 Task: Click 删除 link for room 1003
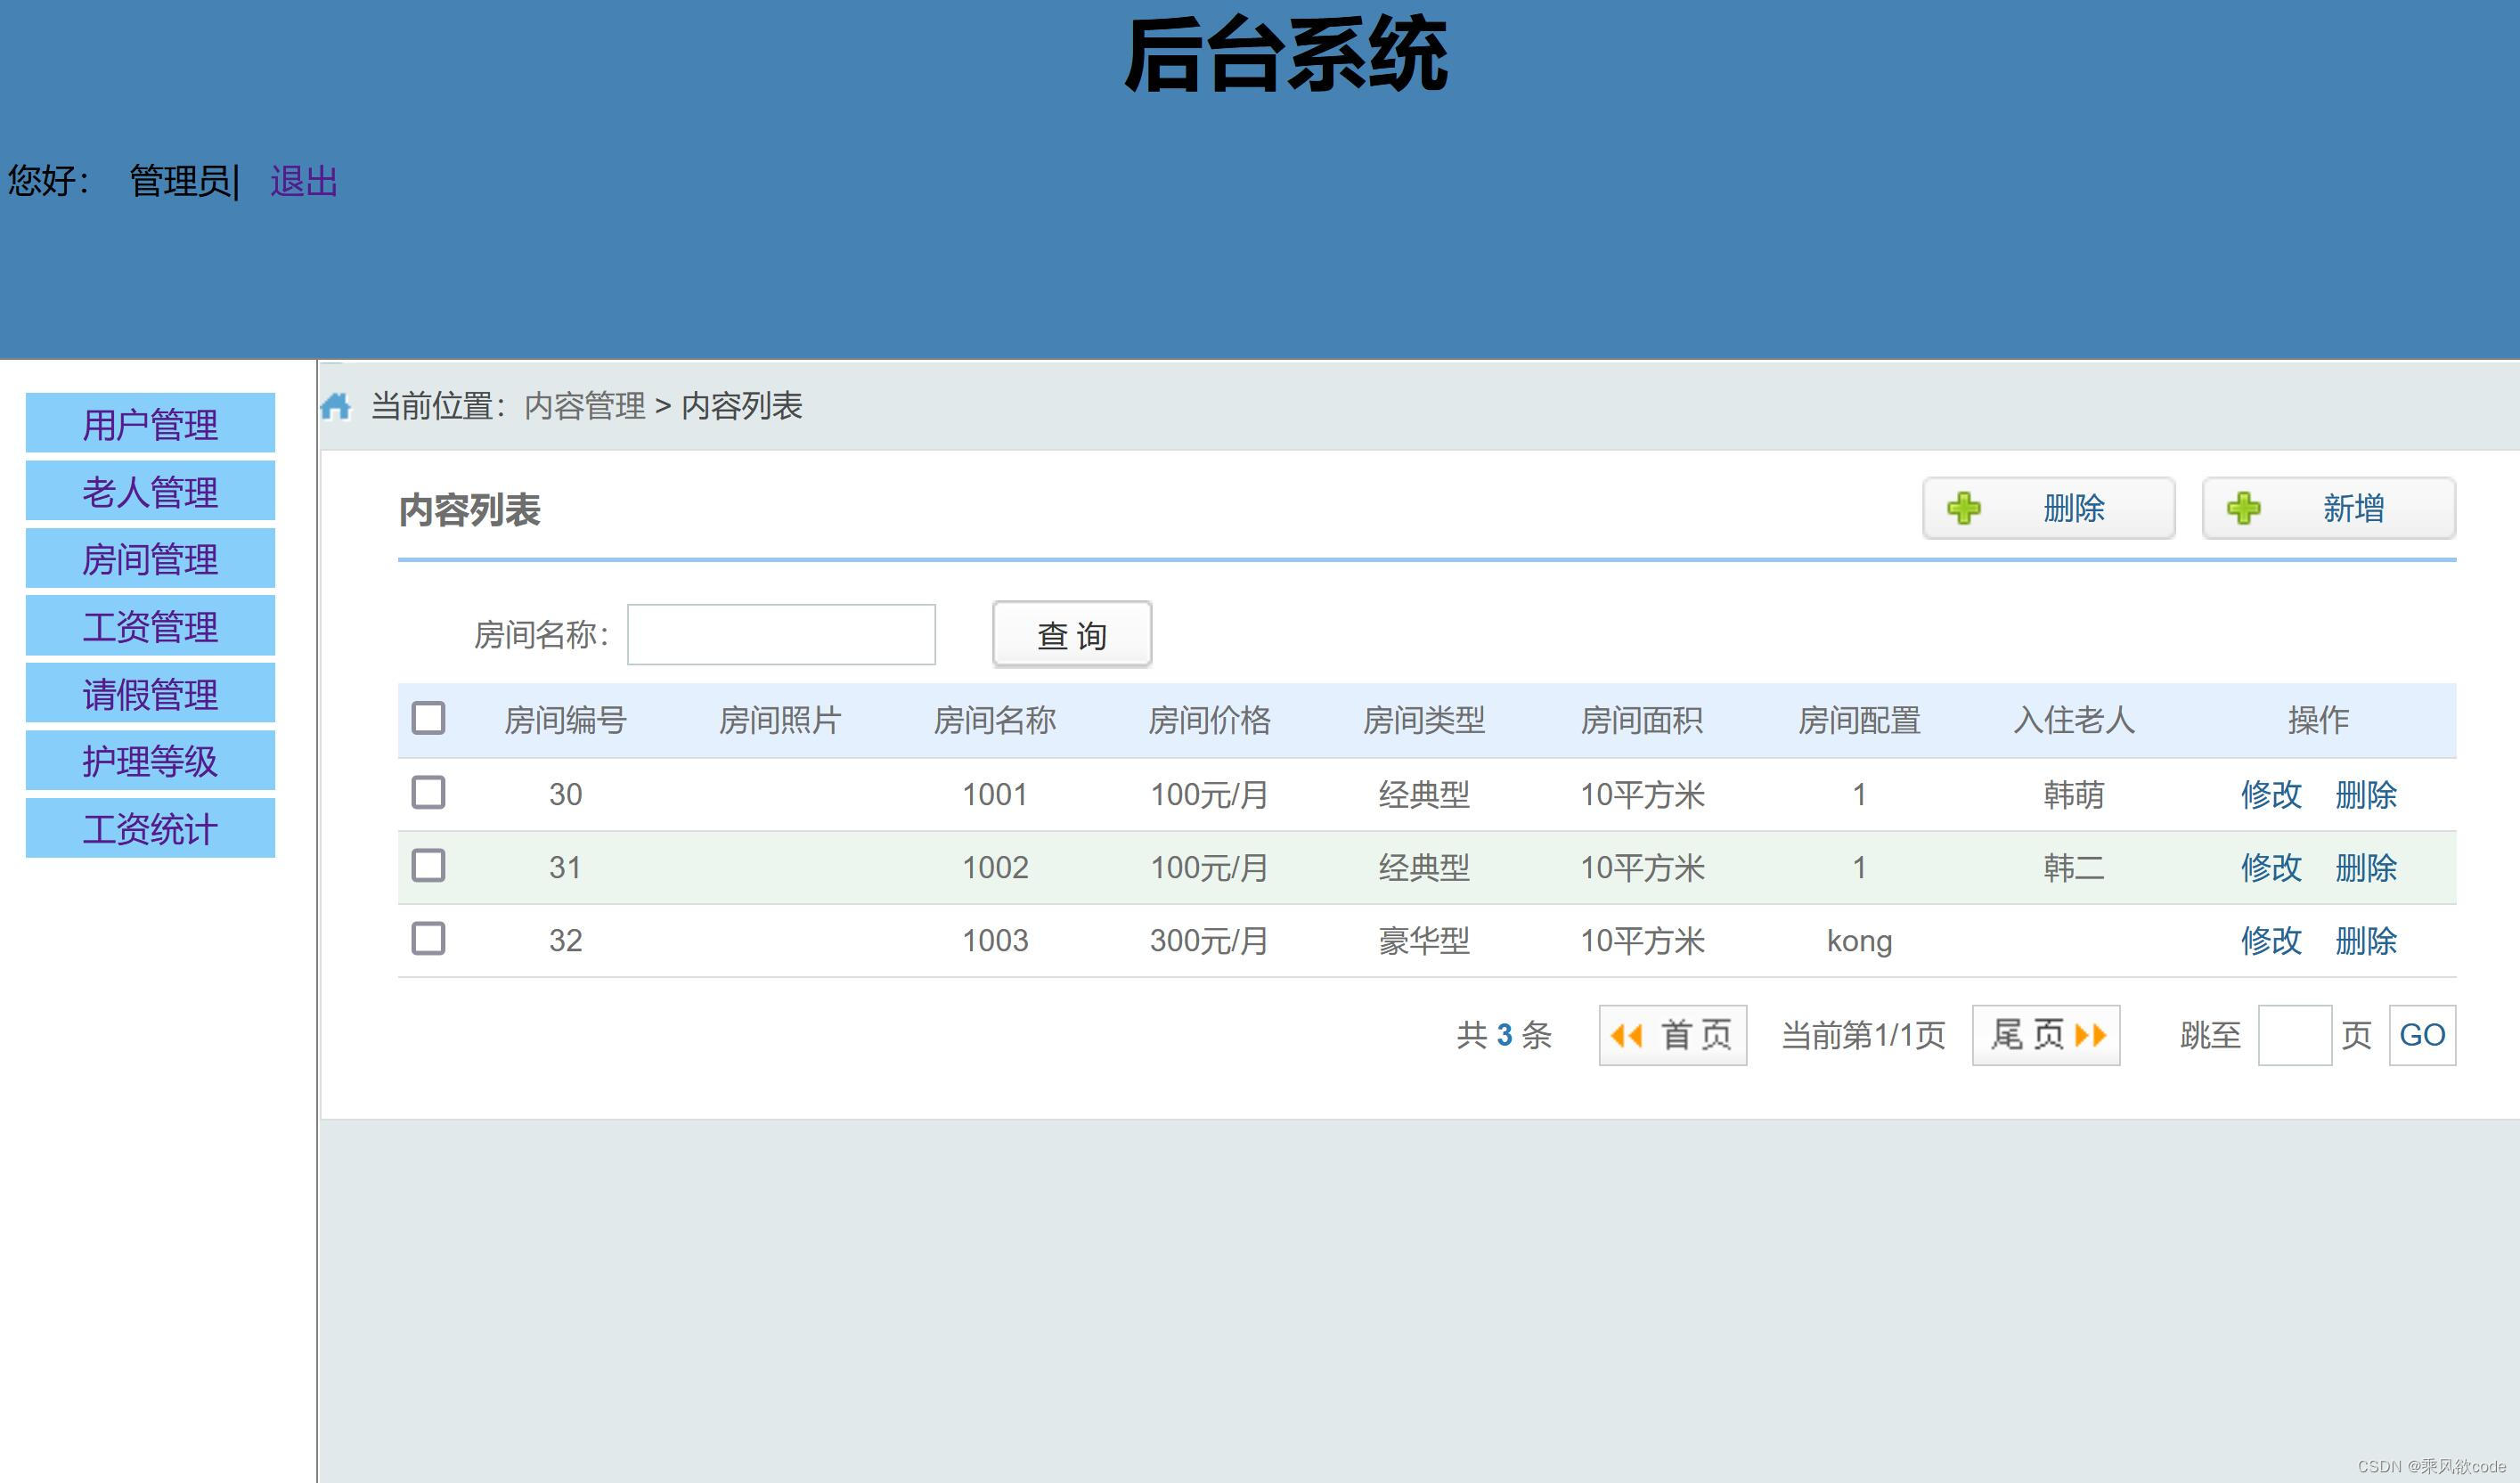coord(2365,941)
